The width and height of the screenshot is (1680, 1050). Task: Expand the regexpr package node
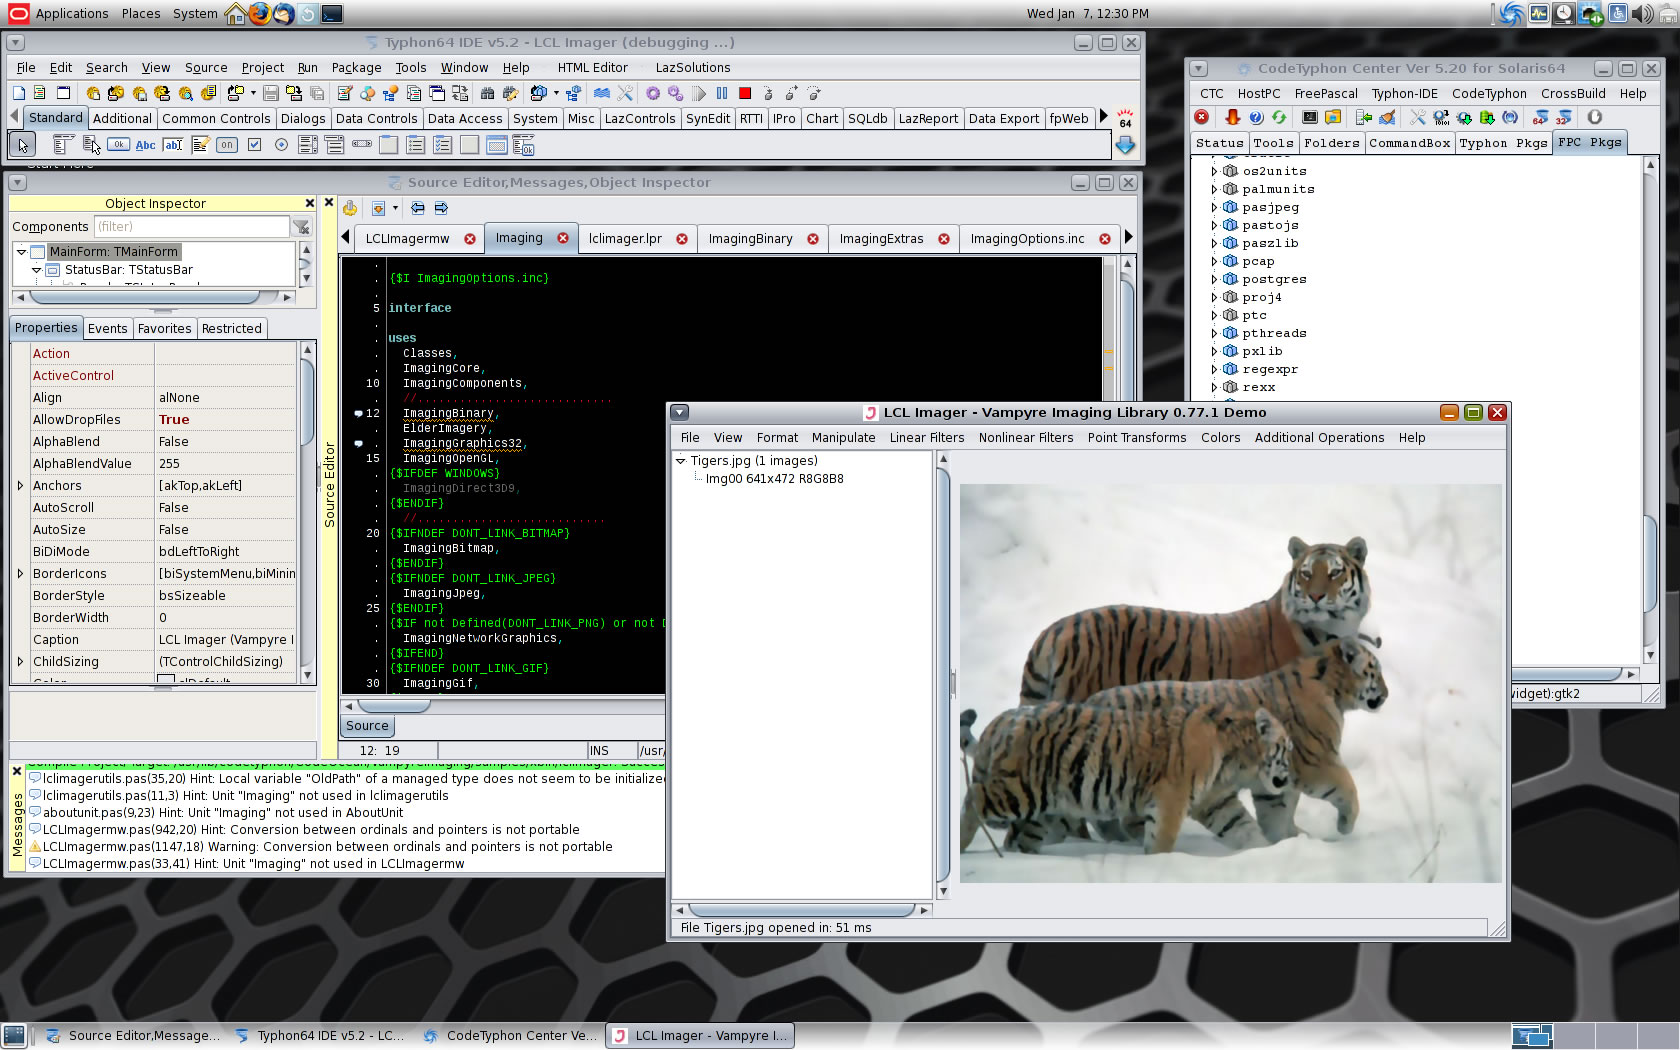click(1214, 369)
